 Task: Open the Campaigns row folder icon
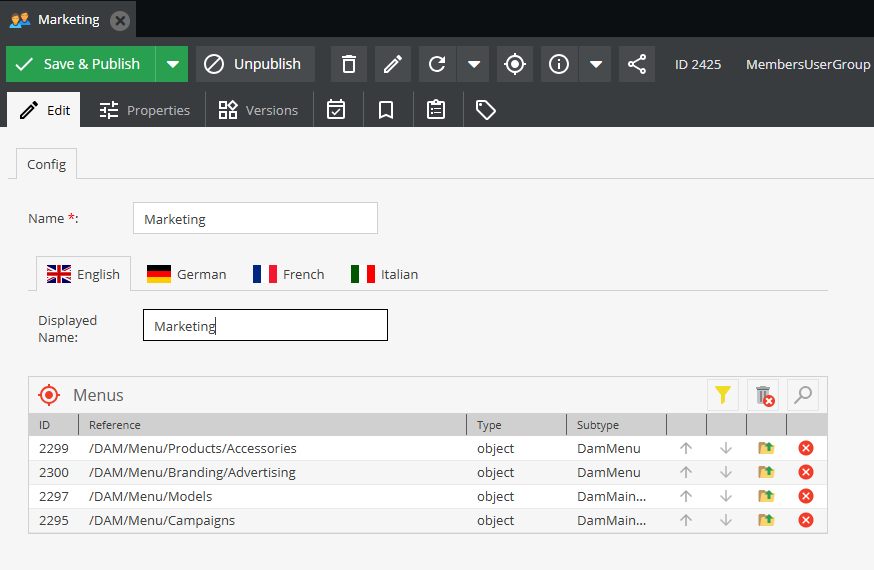pyautogui.click(x=766, y=520)
